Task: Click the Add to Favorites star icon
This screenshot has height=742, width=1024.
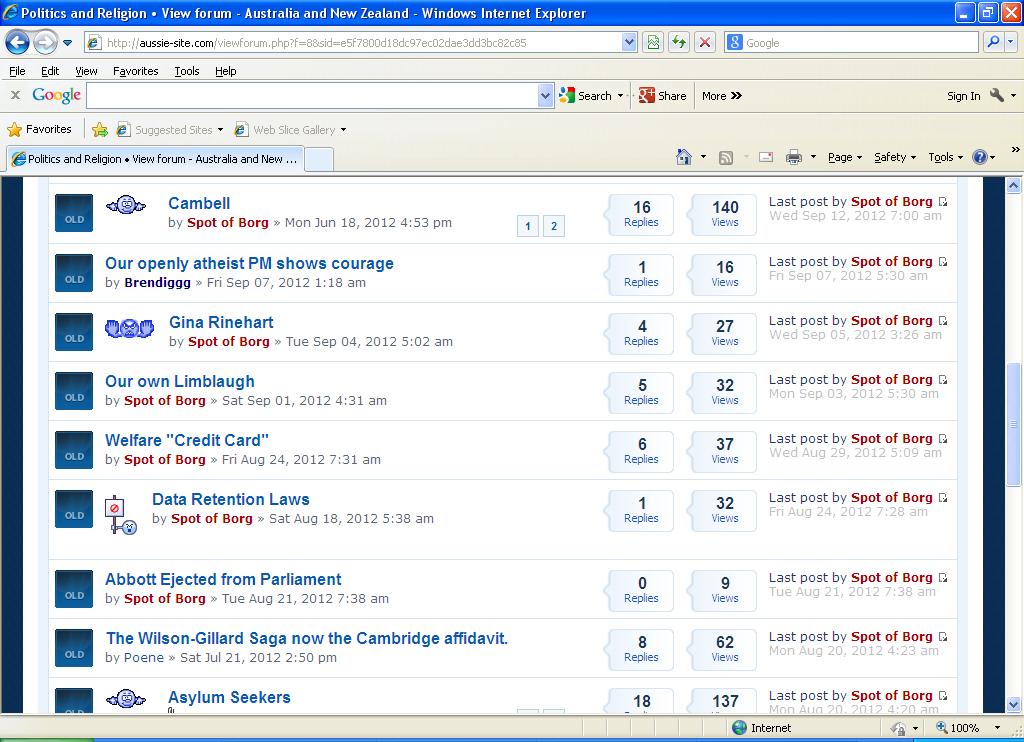Action: click(100, 130)
